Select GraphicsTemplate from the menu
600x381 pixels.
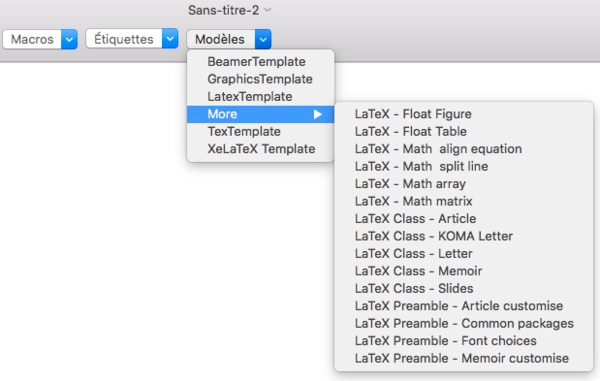pos(261,79)
